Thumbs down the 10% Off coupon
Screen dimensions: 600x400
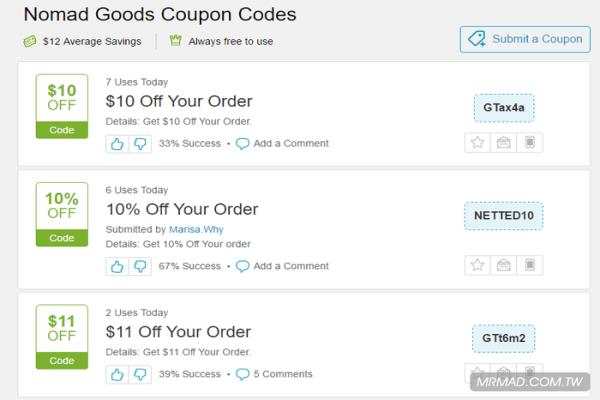[140, 266]
